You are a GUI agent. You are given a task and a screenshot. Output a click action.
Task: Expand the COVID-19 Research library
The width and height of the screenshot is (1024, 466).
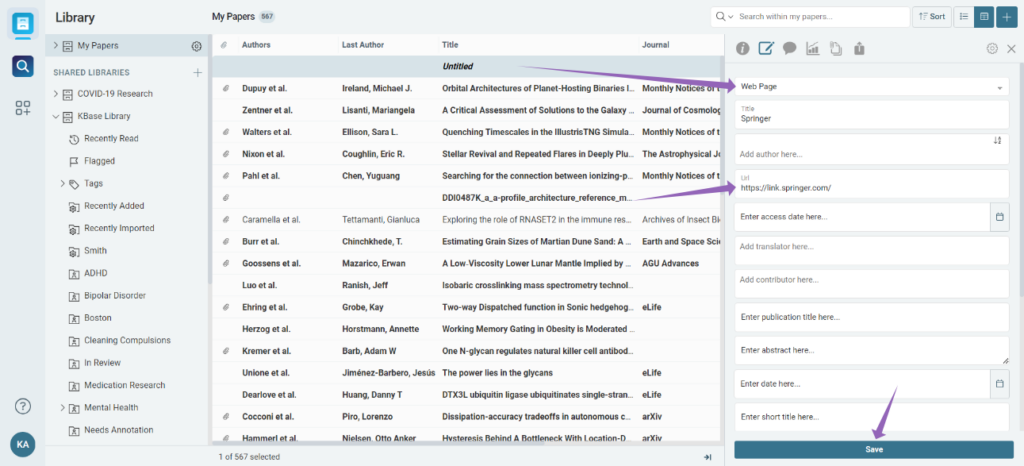click(x=56, y=94)
